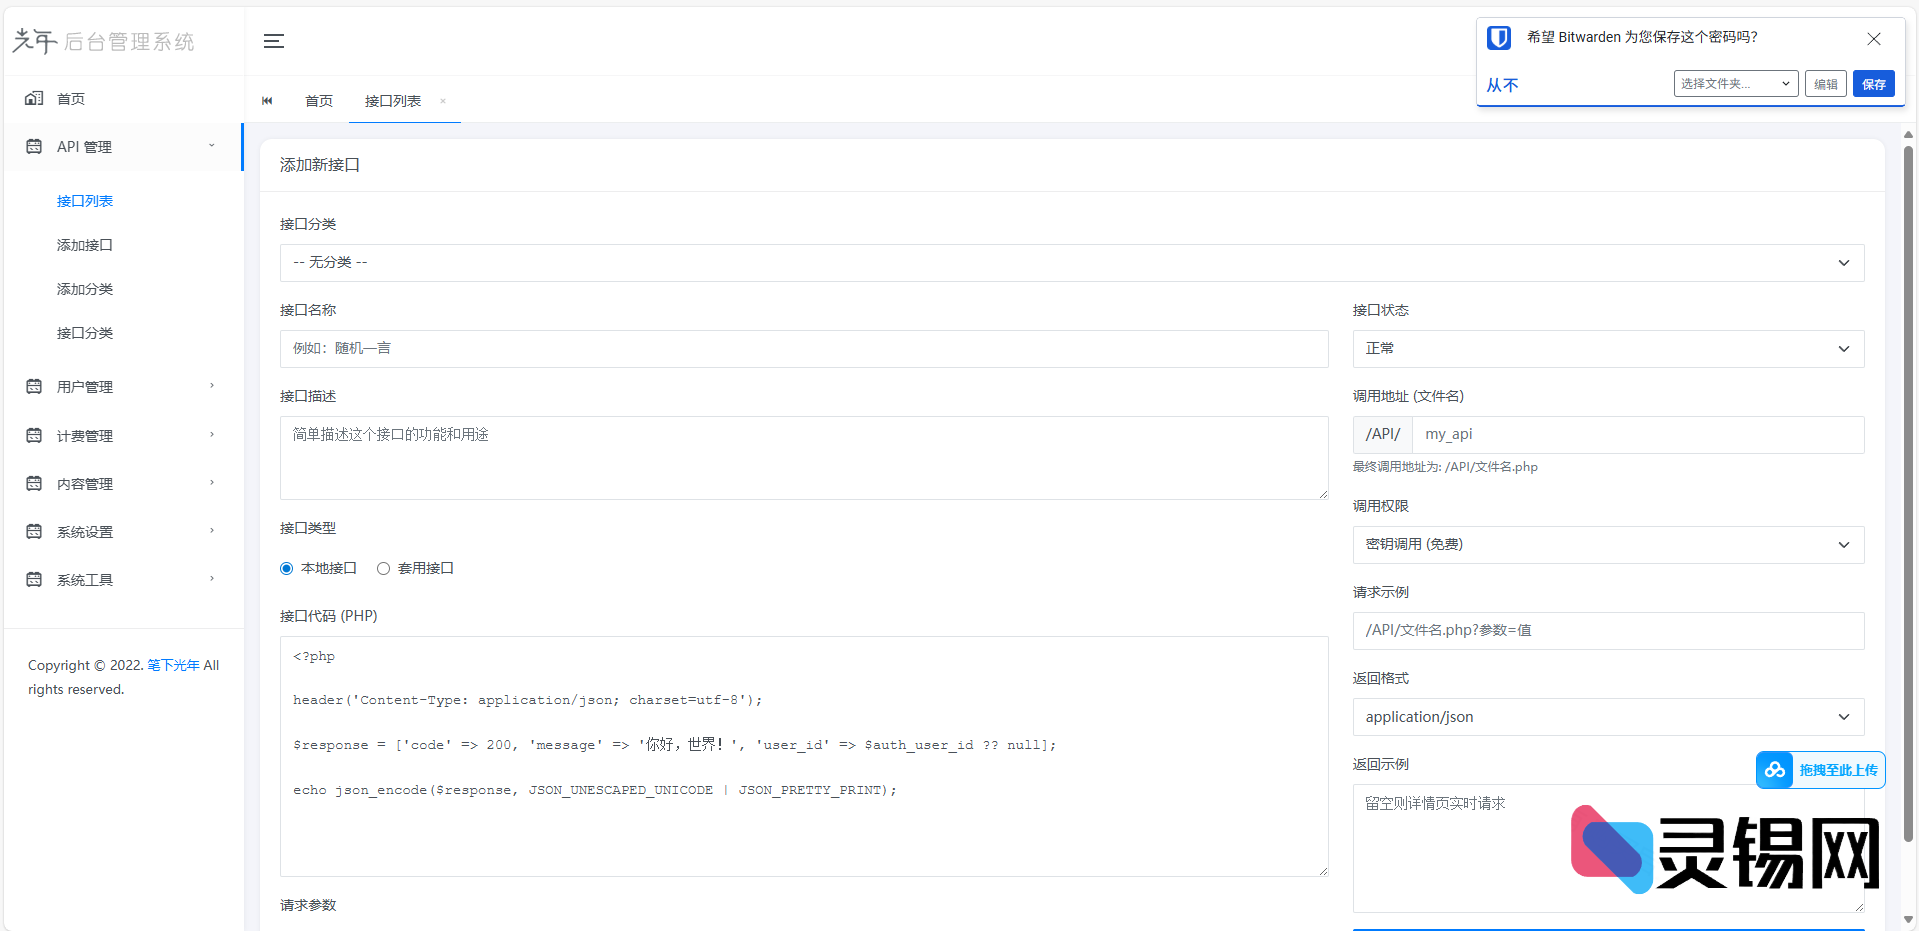Screen dimensions: 1919x931
Task: Switch to the 首页 tab
Action: [319, 101]
